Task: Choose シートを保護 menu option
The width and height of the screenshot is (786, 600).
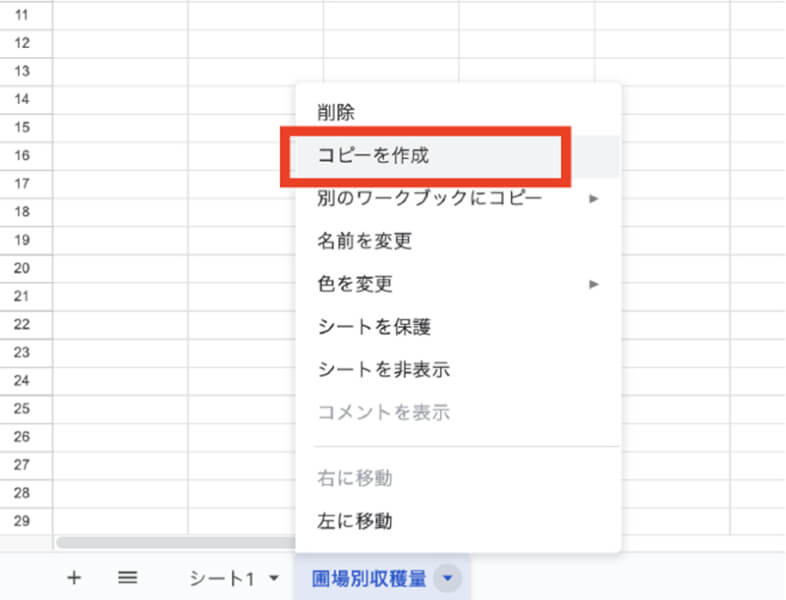Action: tap(373, 327)
